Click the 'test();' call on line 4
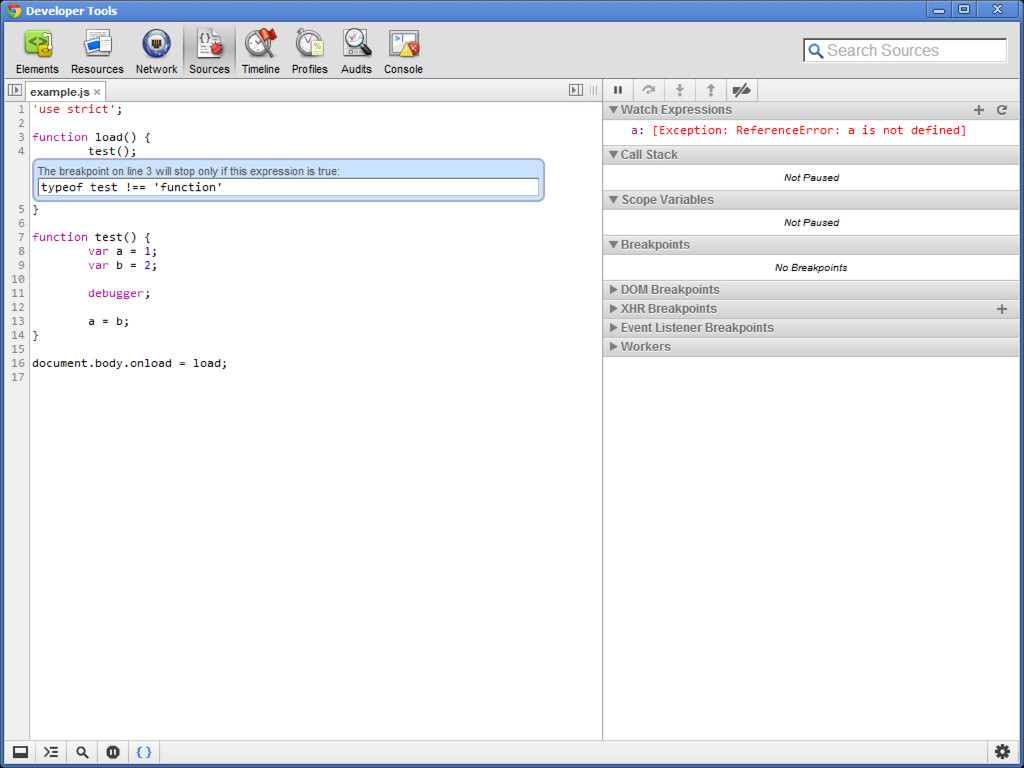 pyautogui.click(x=112, y=151)
